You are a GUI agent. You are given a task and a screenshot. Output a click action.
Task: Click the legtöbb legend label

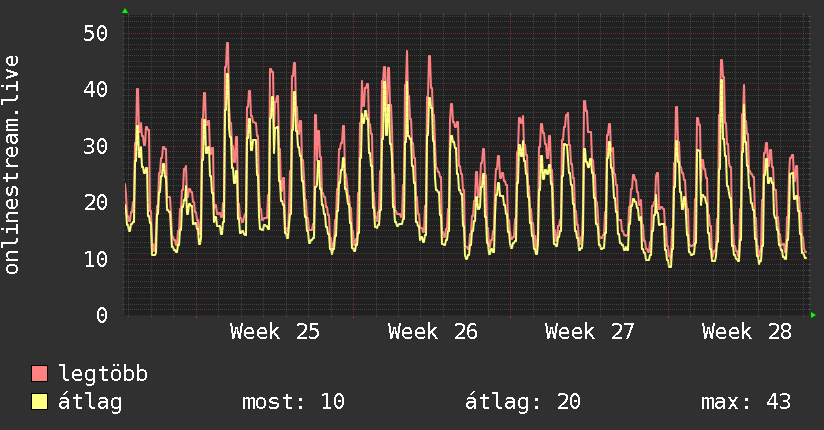pyautogui.click(x=103, y=374)
